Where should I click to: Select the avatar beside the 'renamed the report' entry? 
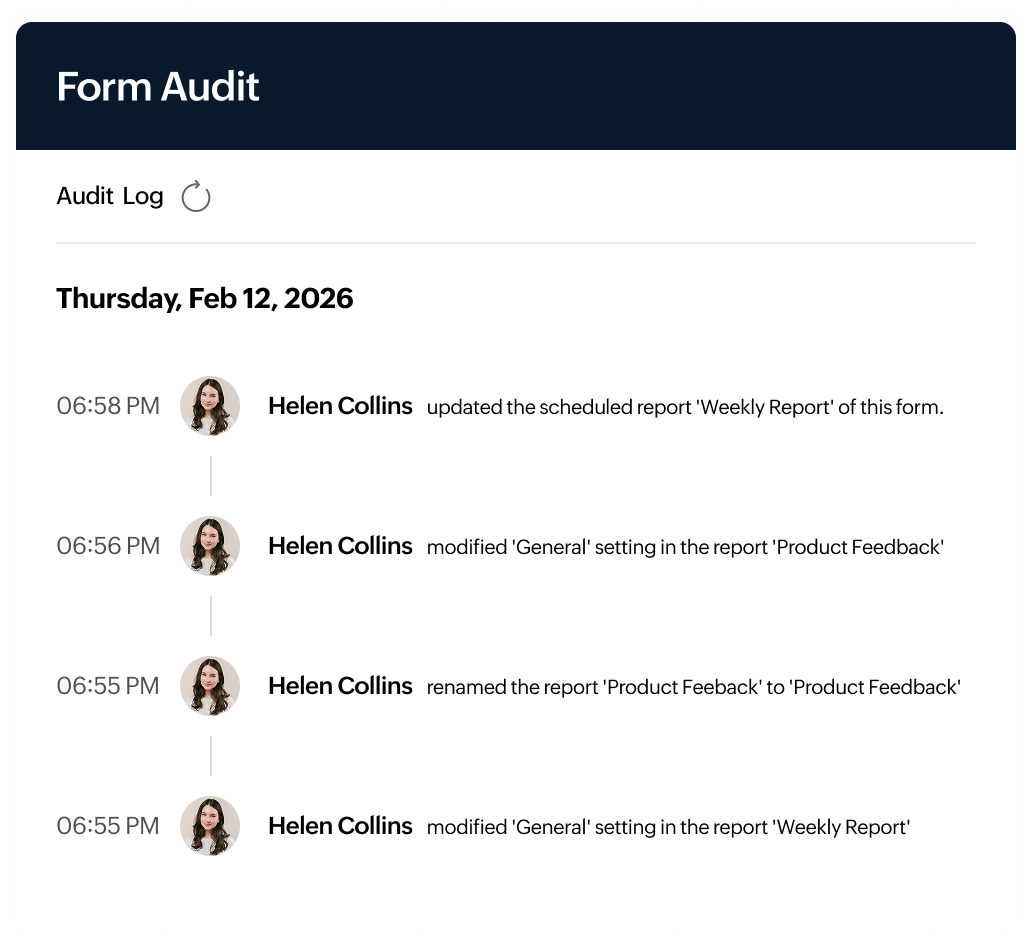point(210,687)
